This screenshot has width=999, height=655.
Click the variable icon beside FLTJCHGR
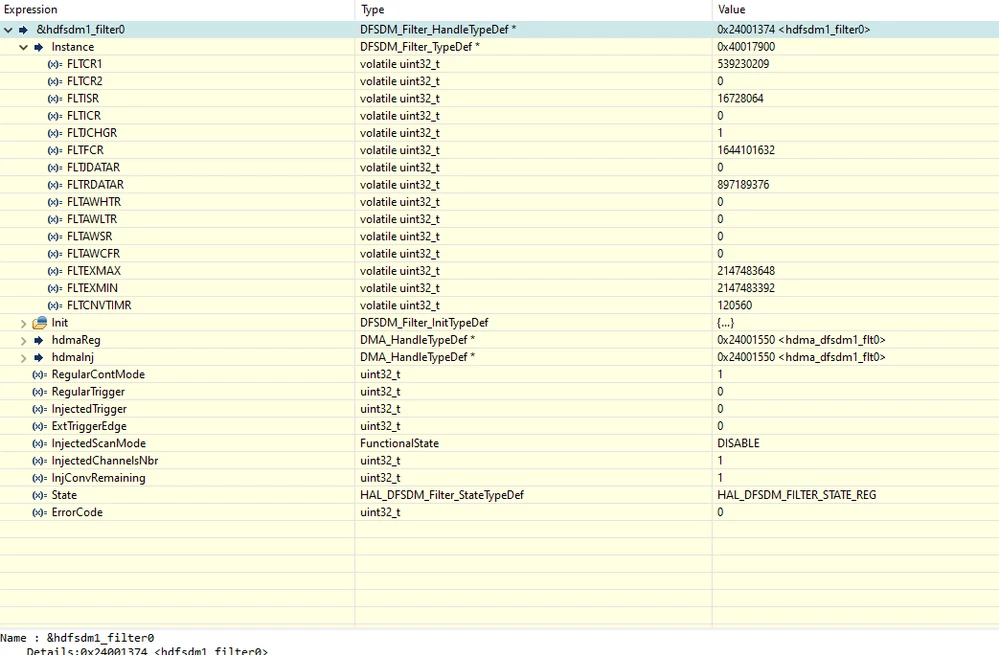pos(55,133)
